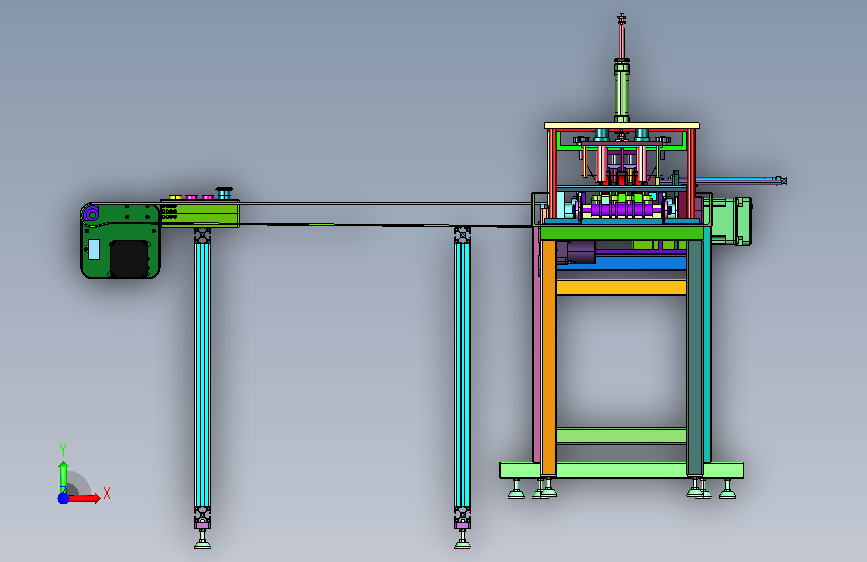This screenshot has width=867, height=562.
Task: Select the green motor on the machine's right side
Action: tap(731, 221)
